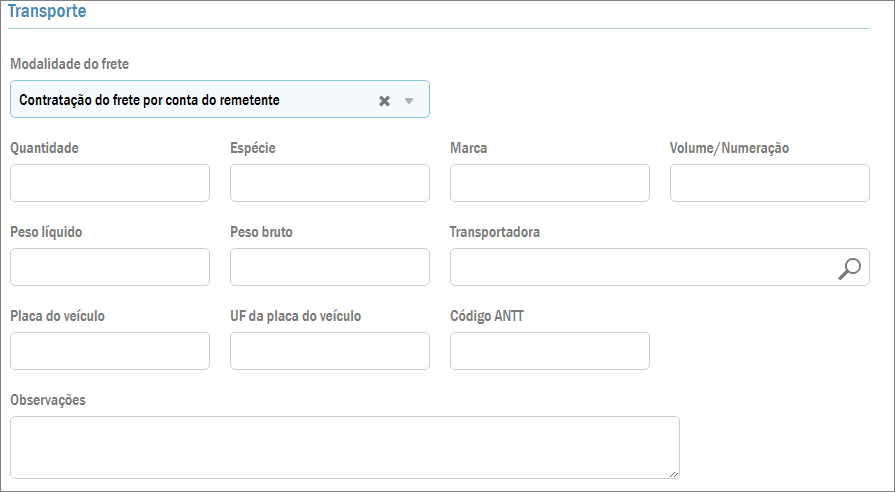
Task: Open the Modalidade do frete dropdown arrow
Action: 408,101
